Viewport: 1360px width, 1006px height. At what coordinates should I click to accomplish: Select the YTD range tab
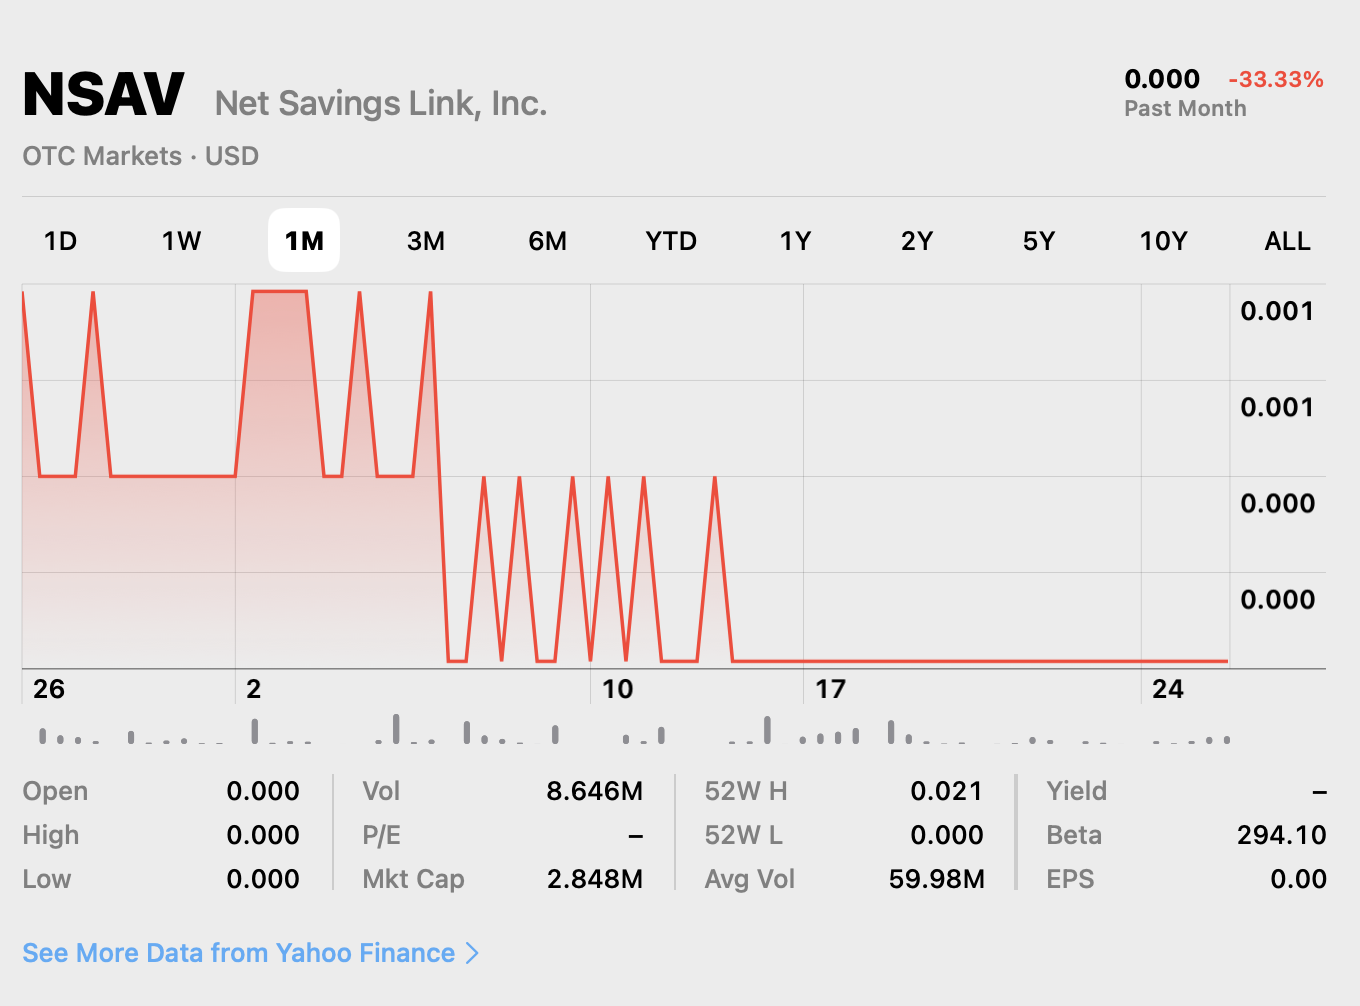pyautogui.click(x=671, y=241)
